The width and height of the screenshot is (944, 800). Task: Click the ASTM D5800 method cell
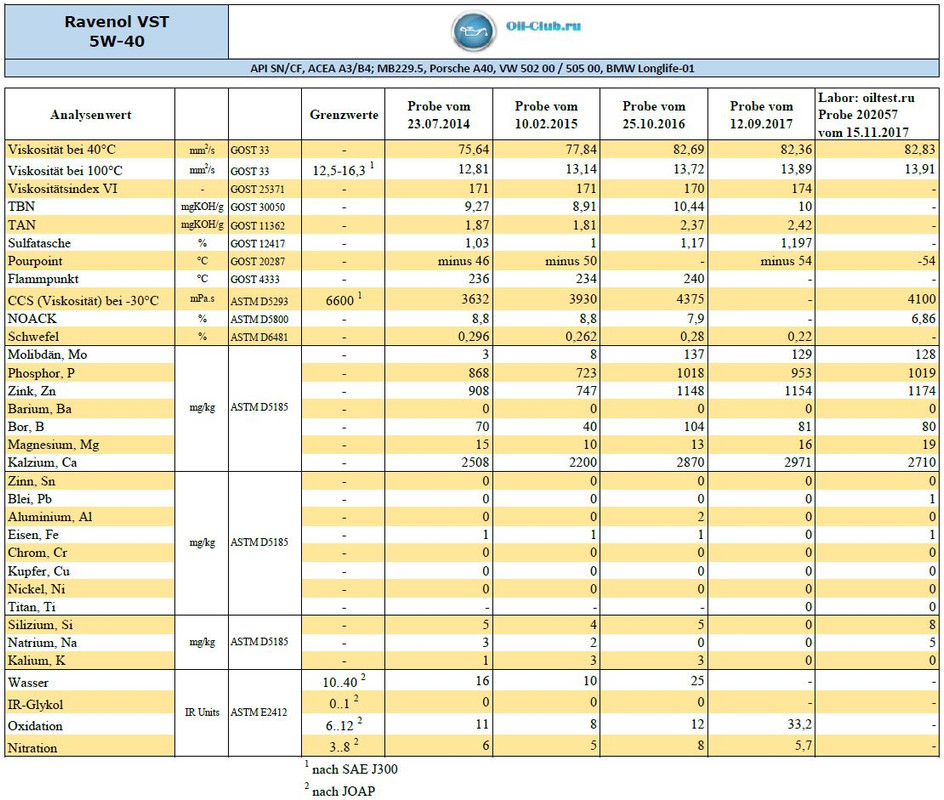[x=259, y=319]
